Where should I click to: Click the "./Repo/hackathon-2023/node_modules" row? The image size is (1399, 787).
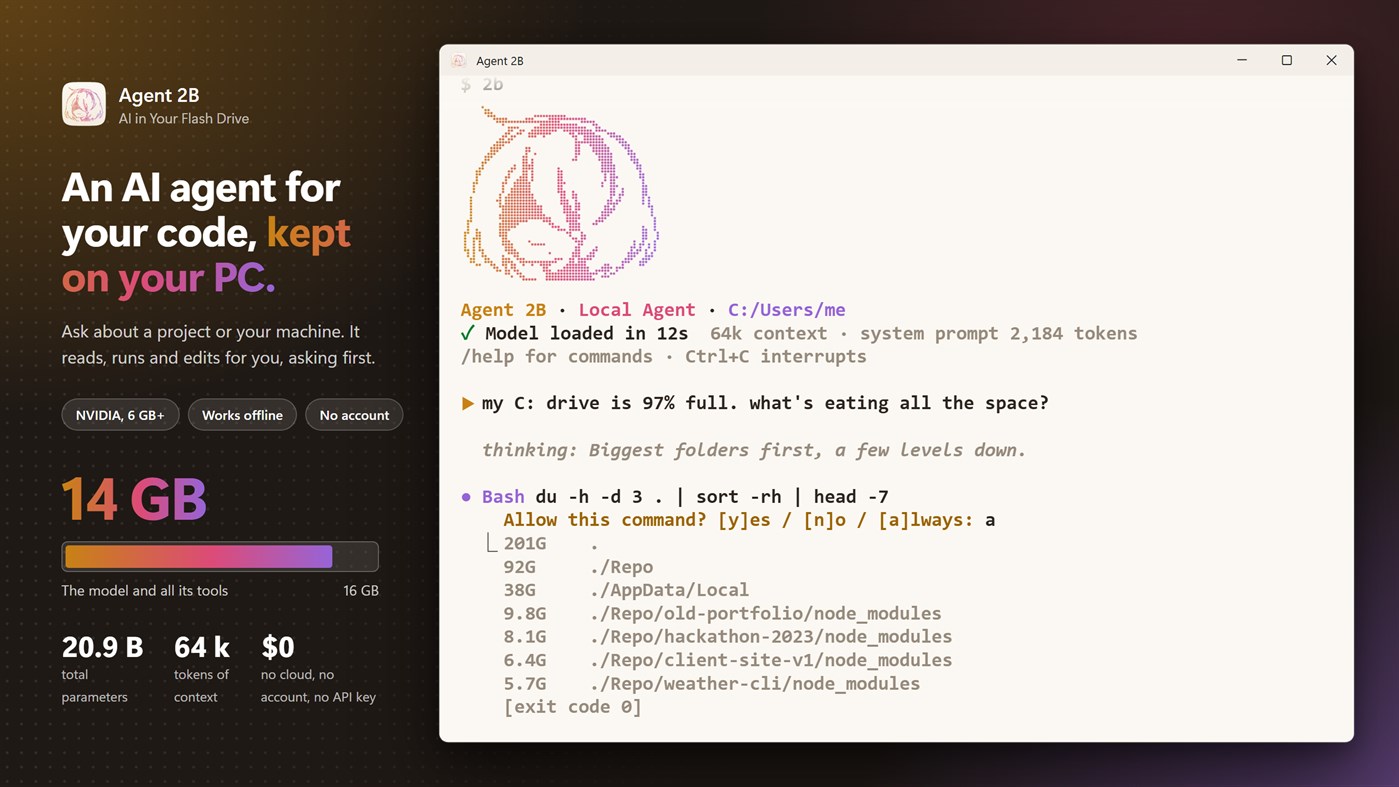[x=727, y=637]
